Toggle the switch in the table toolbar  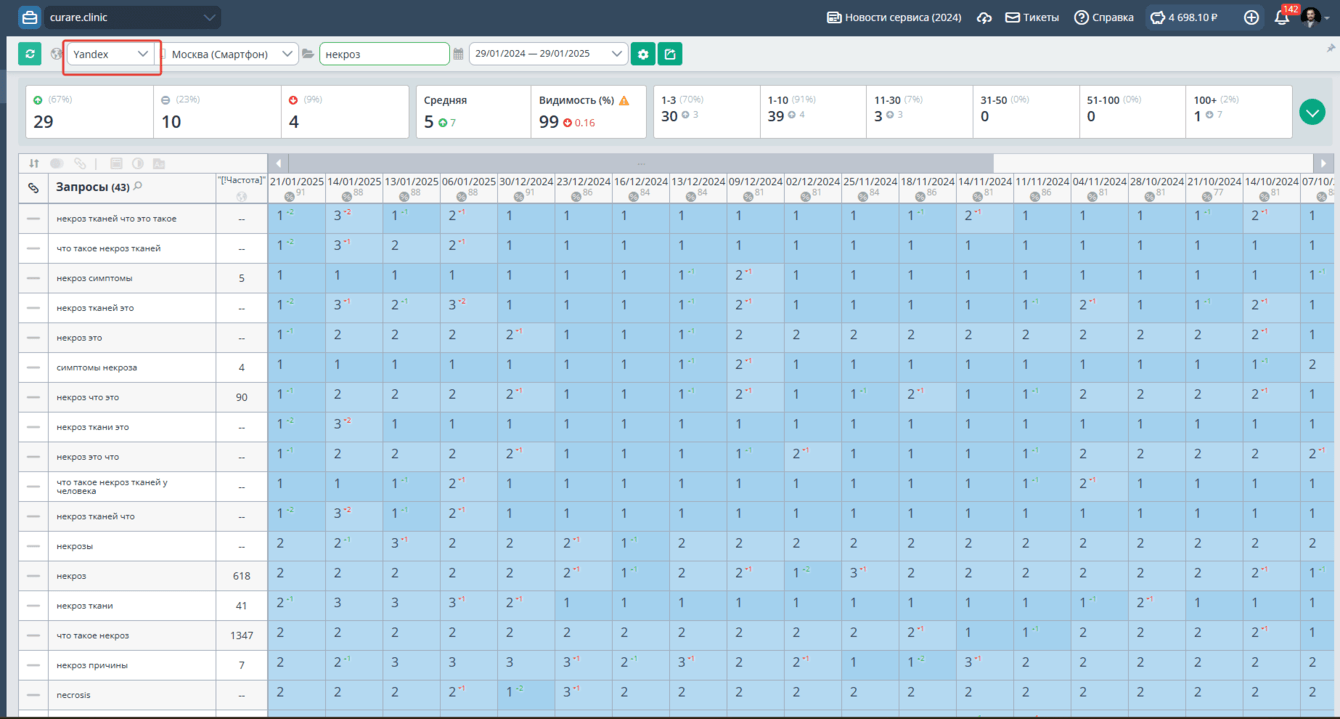point(57,163)
